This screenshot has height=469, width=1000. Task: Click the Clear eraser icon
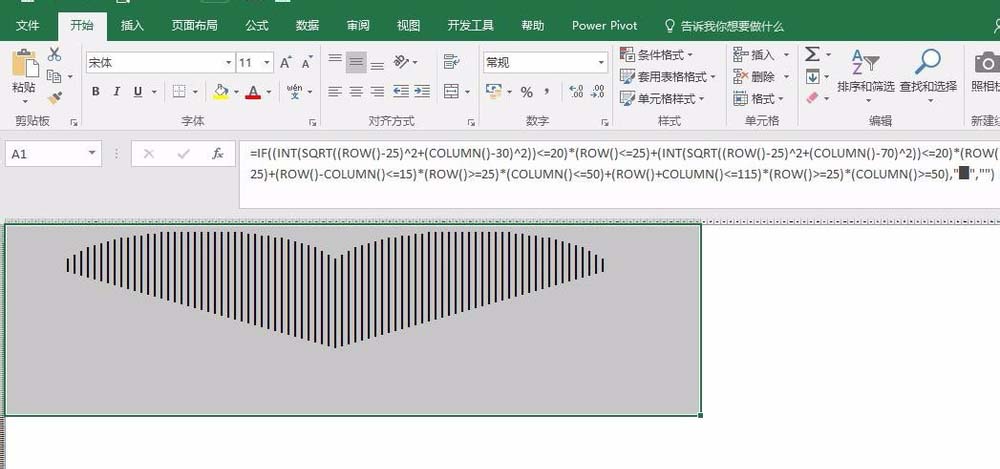tap(812, 98)
